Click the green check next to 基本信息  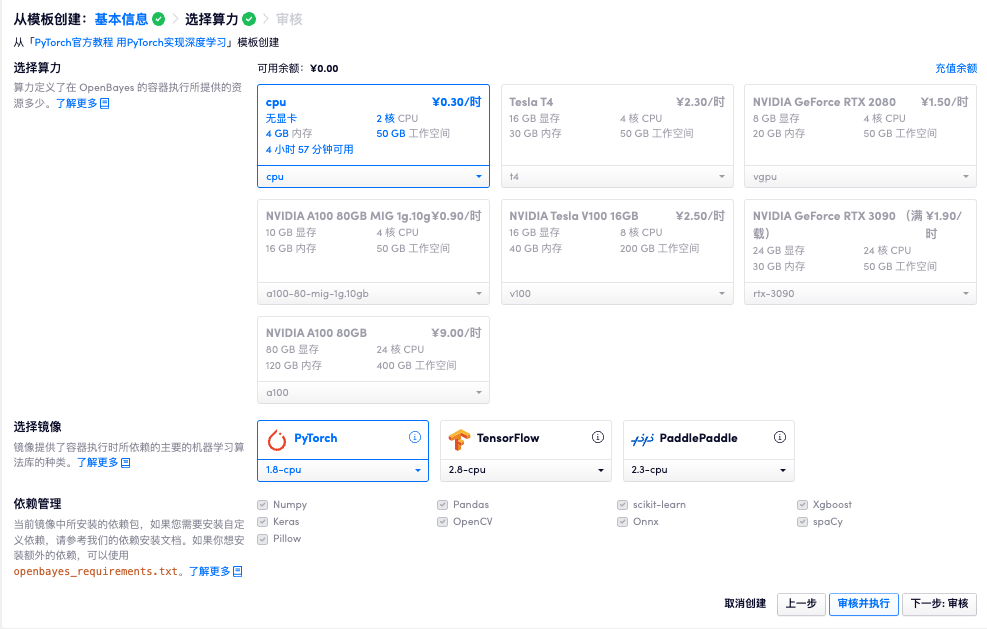(158, 19)
